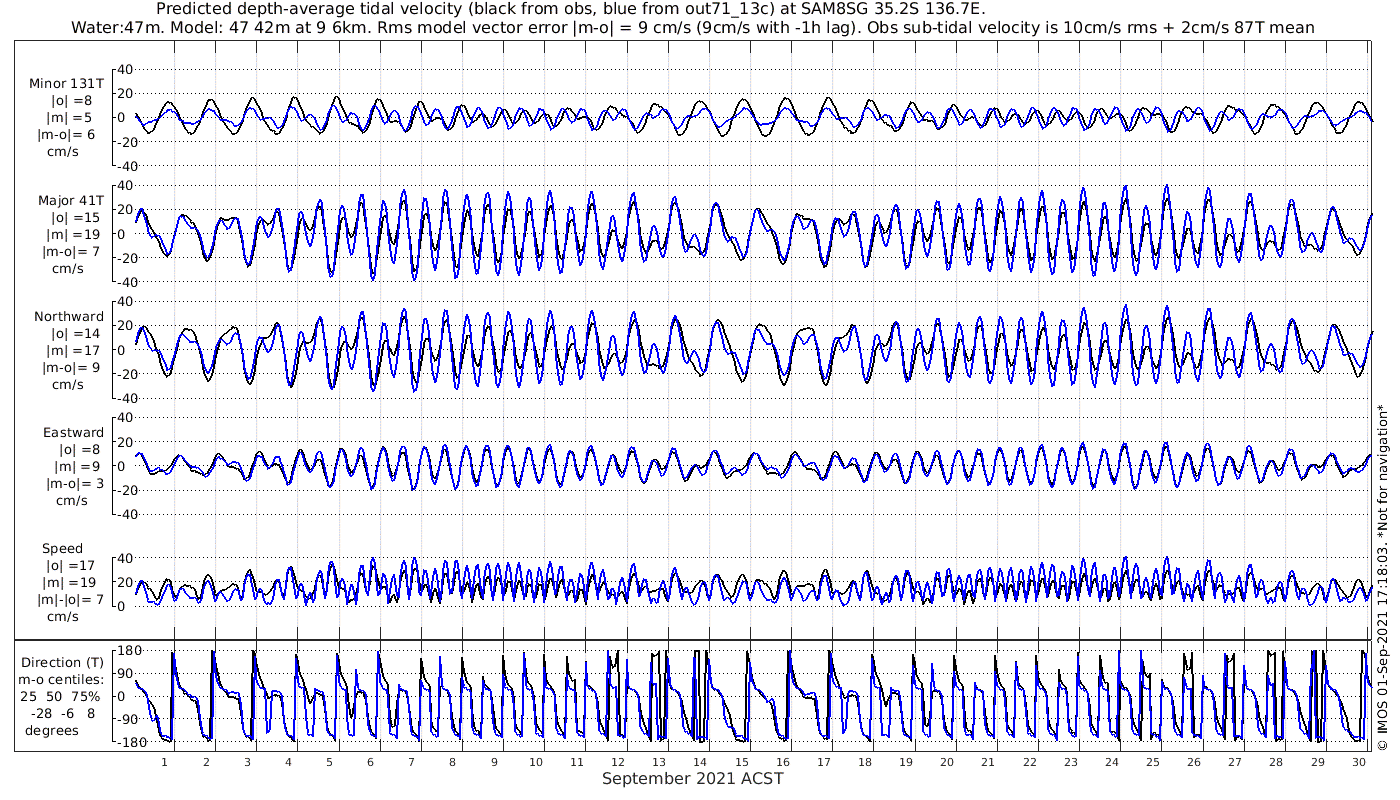Click the day 15 tick label
Image resolution: width=1400 pixels, height=800 pixels.
point(742,762)
